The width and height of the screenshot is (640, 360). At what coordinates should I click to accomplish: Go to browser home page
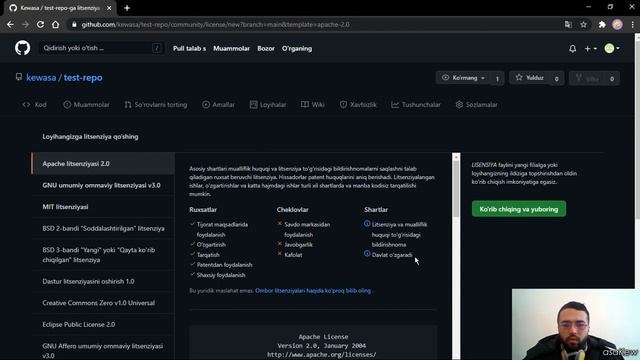(56, 24)
